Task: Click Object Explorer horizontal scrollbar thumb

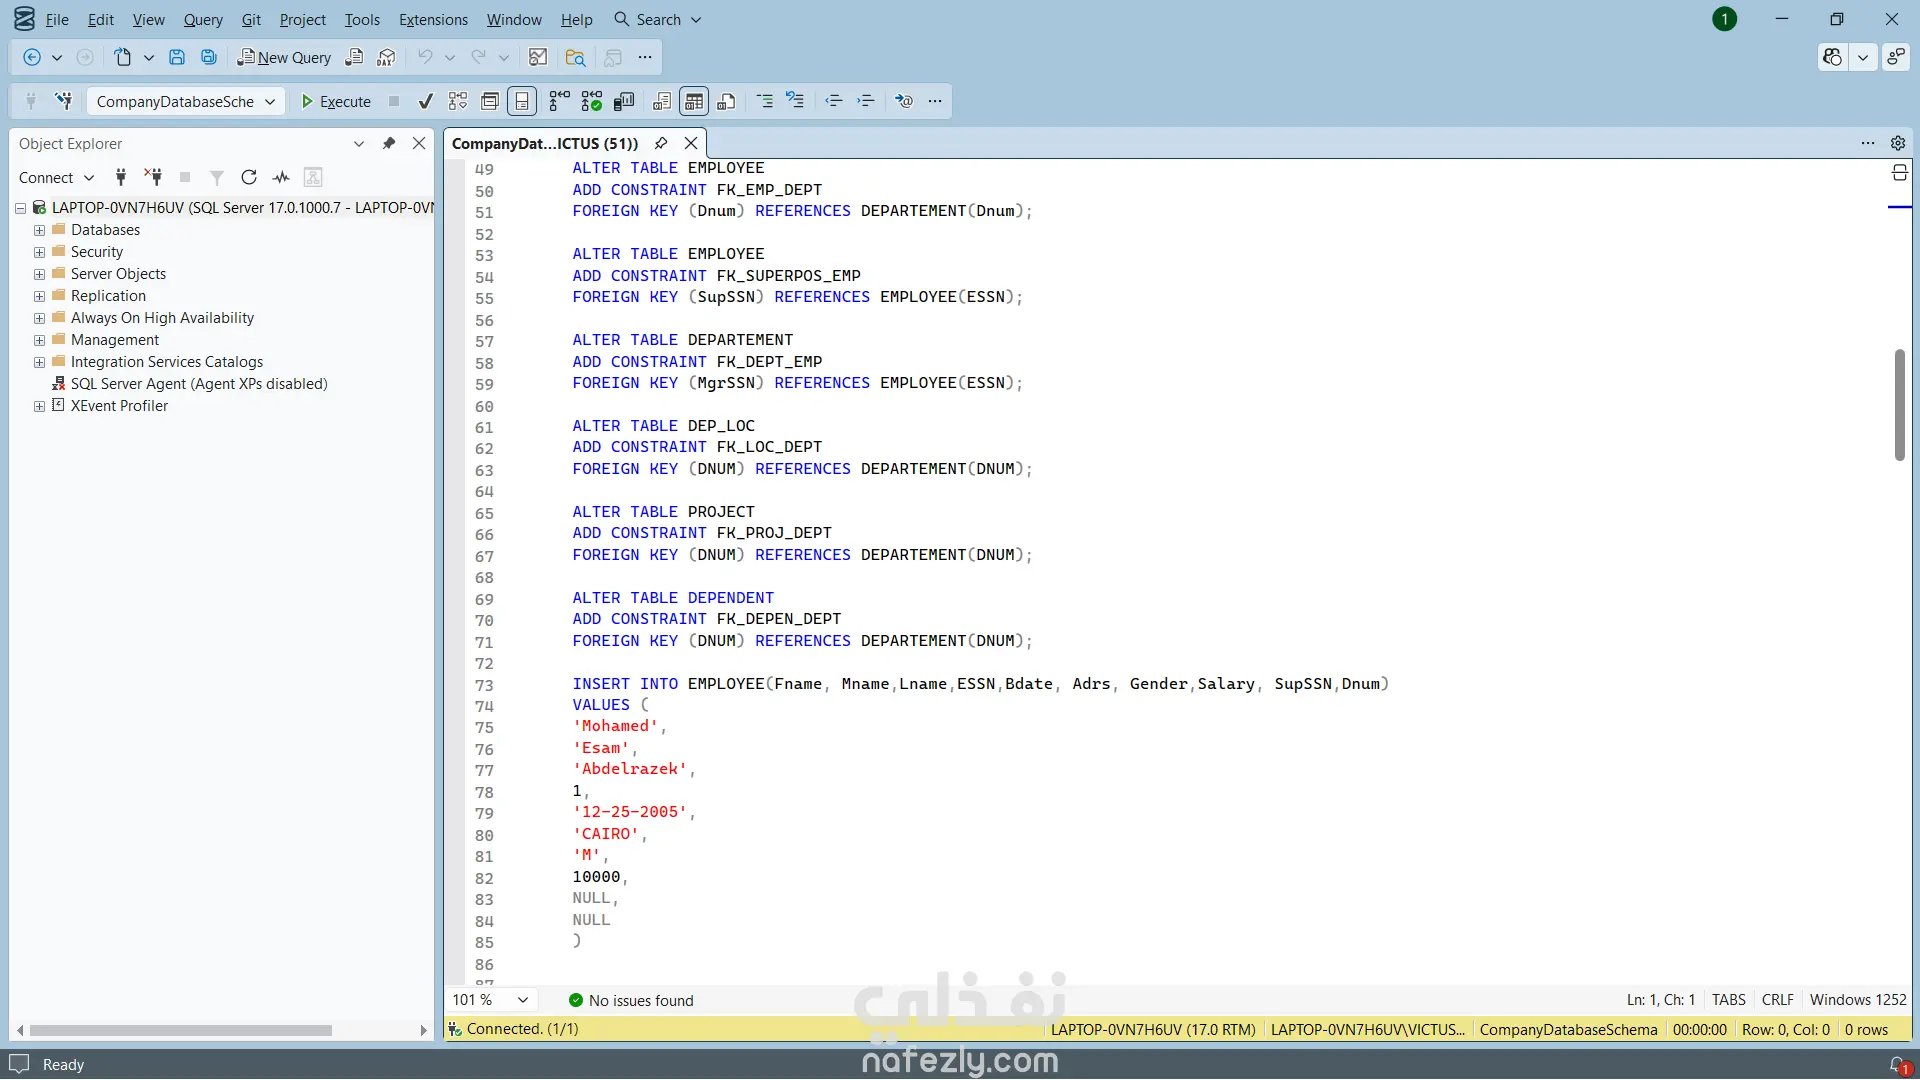Action: [181, 1030]
